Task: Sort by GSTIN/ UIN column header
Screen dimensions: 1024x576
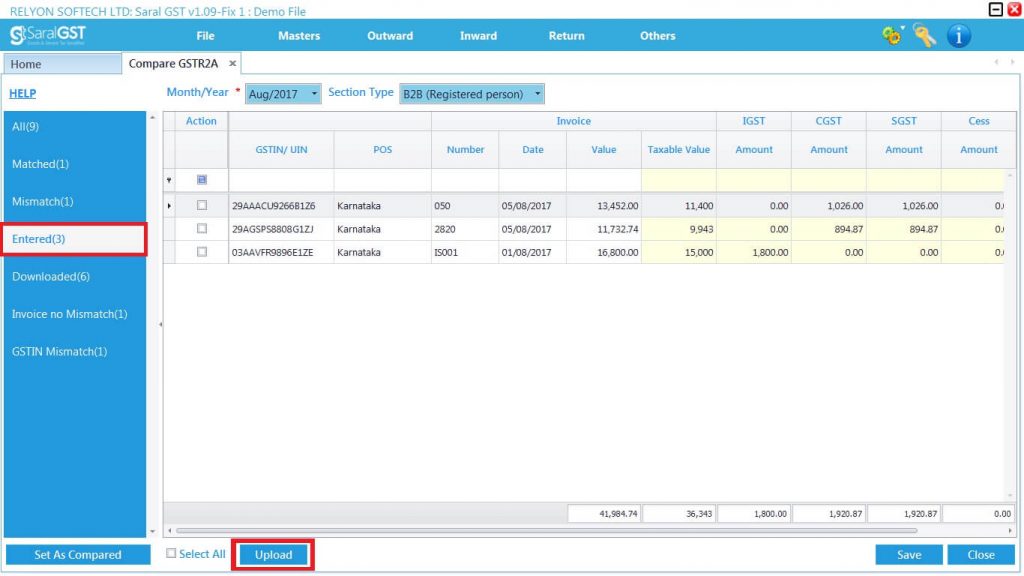Action: point(281,150)
